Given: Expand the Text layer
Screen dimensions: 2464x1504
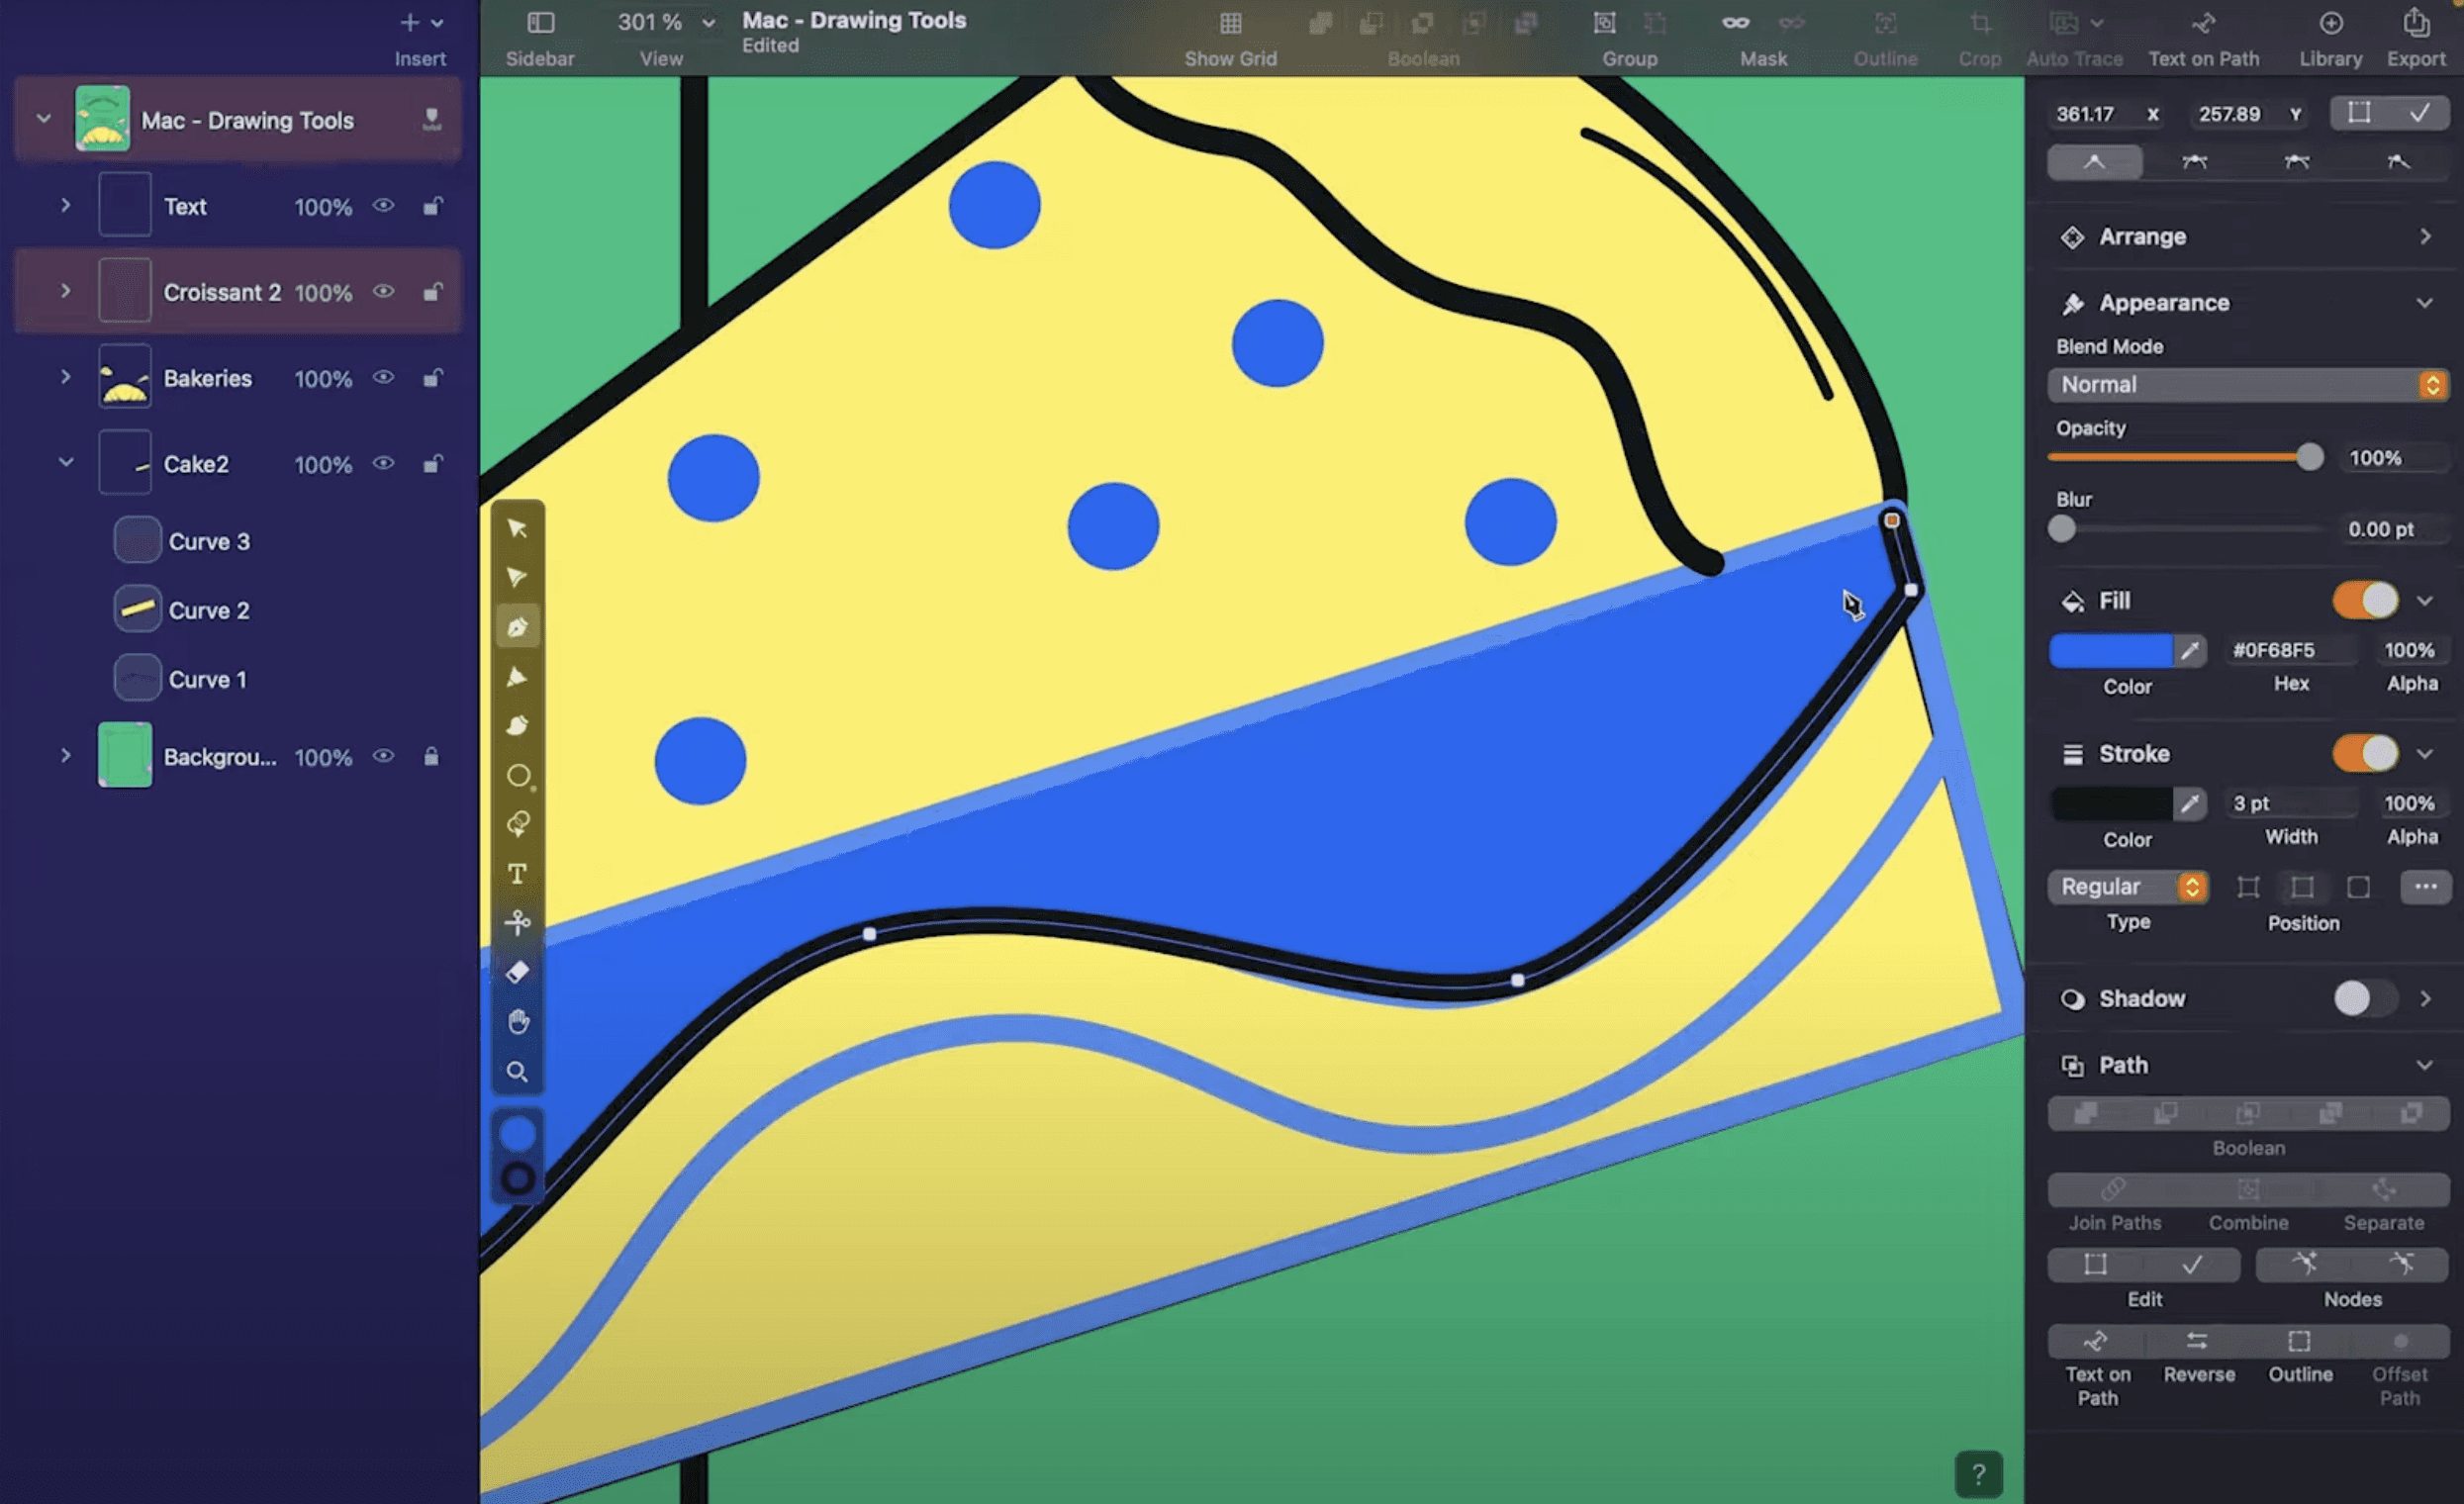Looking at the screenshot, I should [66, 206].
